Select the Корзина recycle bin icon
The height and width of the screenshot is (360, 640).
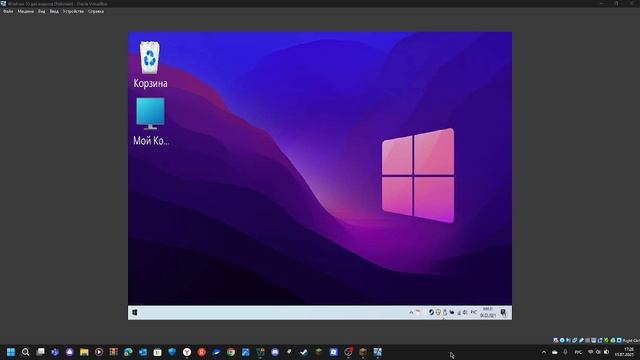(150, 64)
